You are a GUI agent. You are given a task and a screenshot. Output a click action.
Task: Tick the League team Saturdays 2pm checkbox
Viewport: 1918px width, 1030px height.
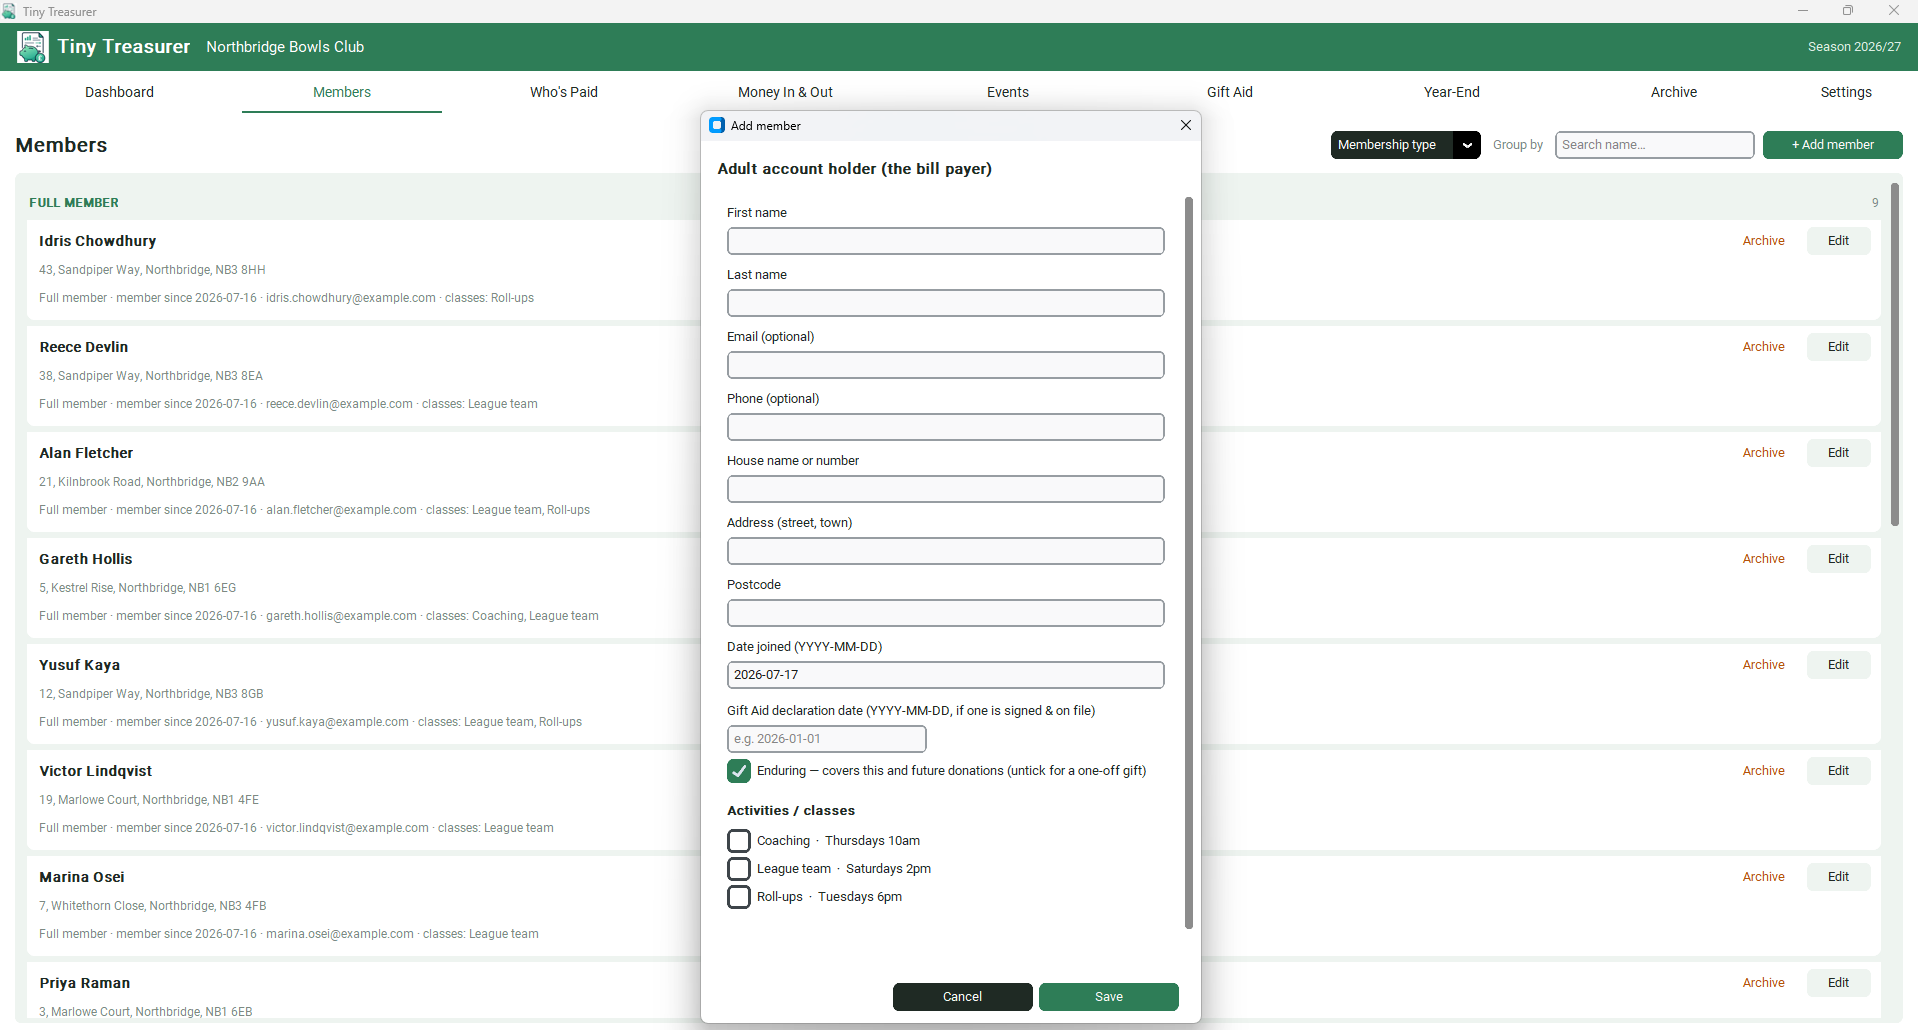click(x=739, y=869)
